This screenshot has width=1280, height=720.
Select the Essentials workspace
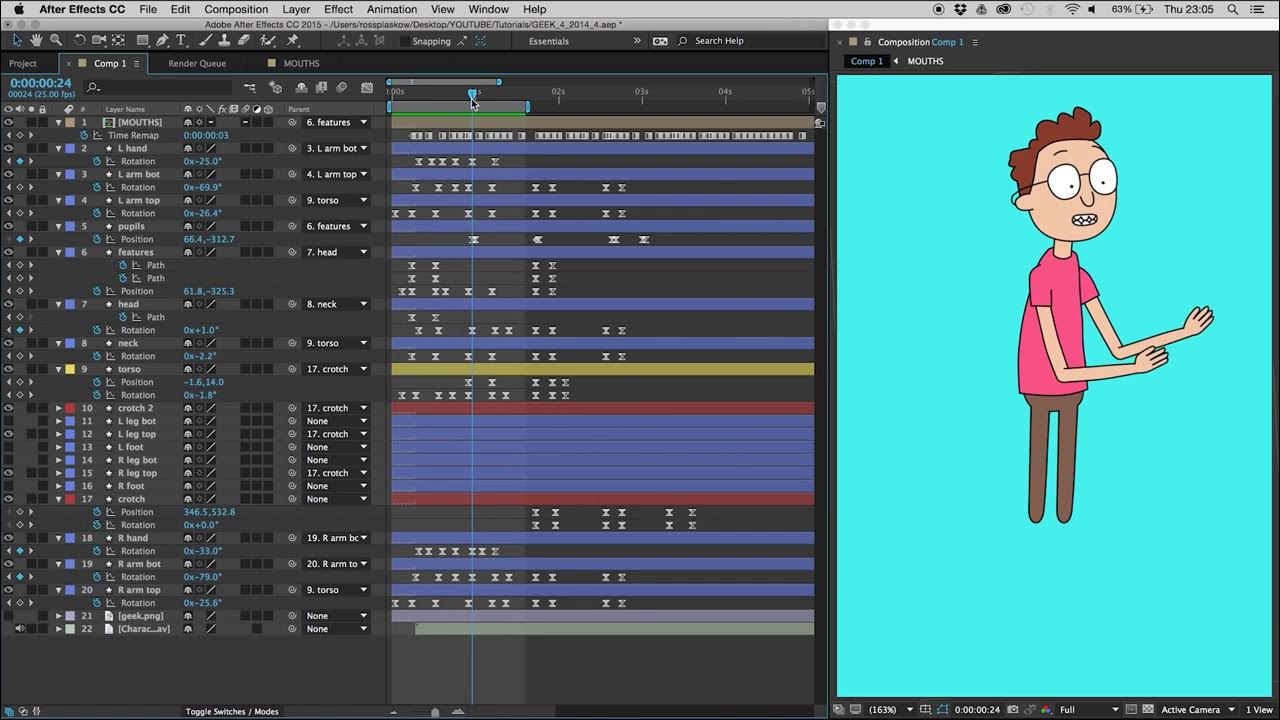pos(549,41)
